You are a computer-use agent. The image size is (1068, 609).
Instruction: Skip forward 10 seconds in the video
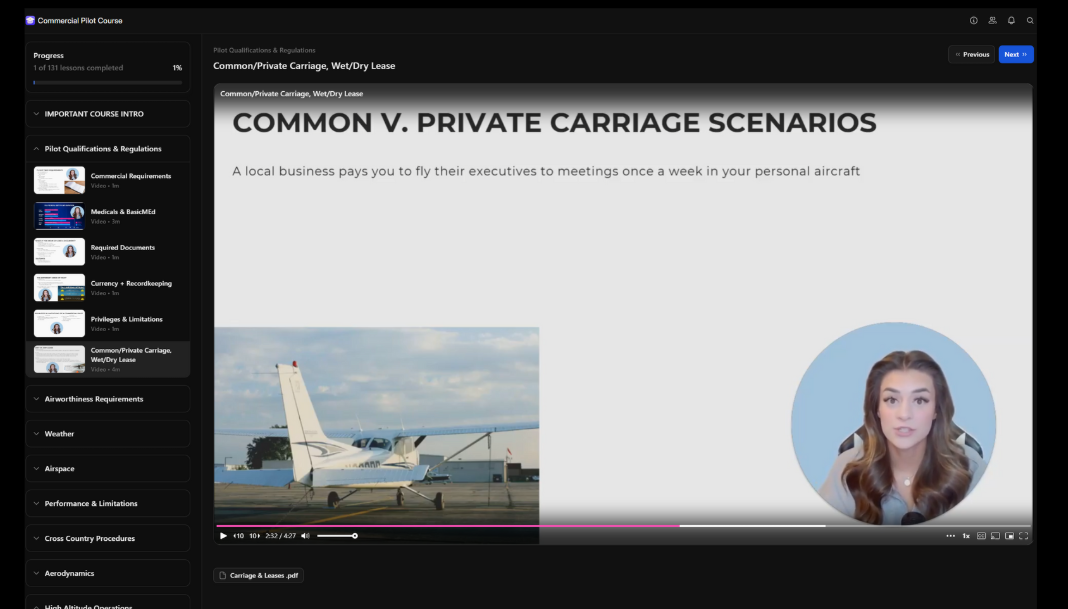coord(255,535)
